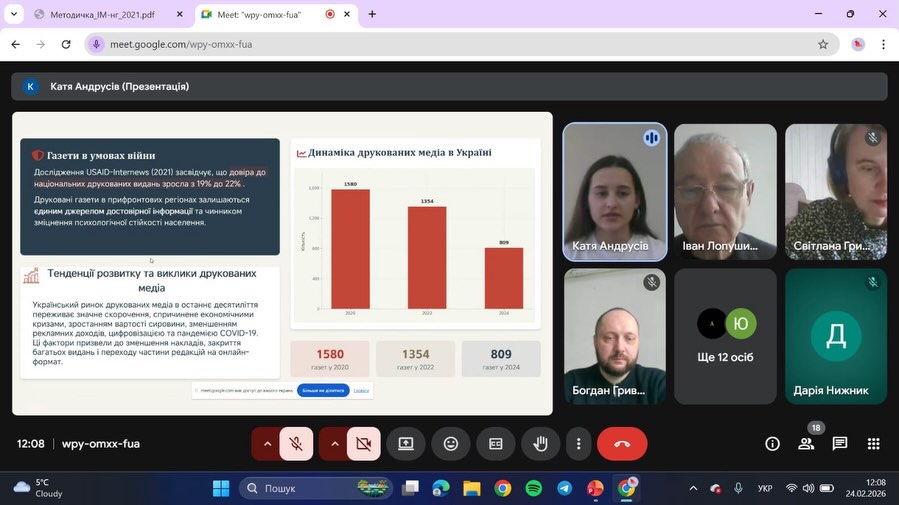Click the blue stop sharing button on slide

coord(323,390)
